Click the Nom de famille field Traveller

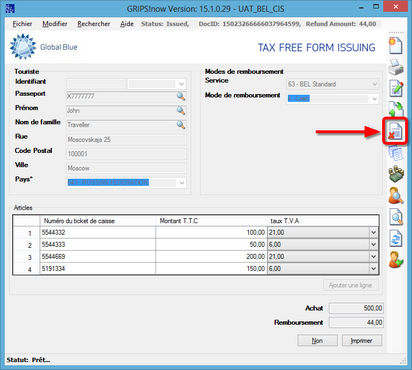126,125
